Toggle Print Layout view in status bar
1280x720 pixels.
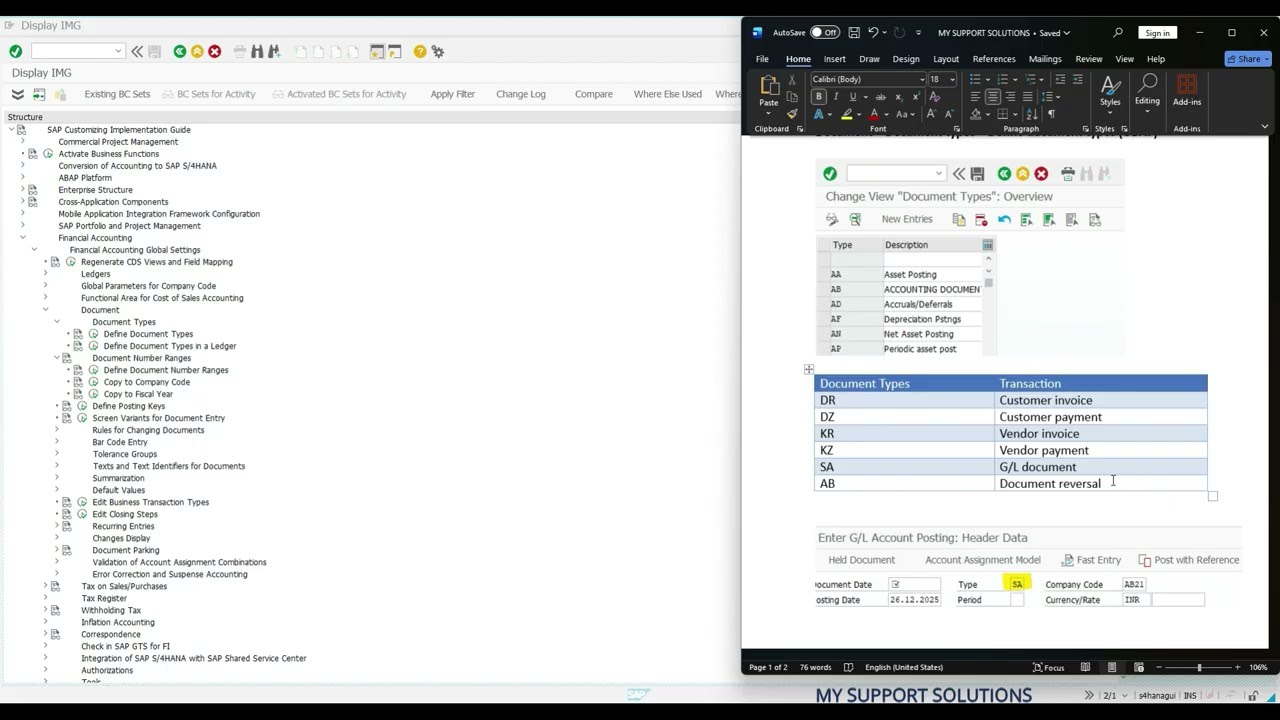[1112, 667]
